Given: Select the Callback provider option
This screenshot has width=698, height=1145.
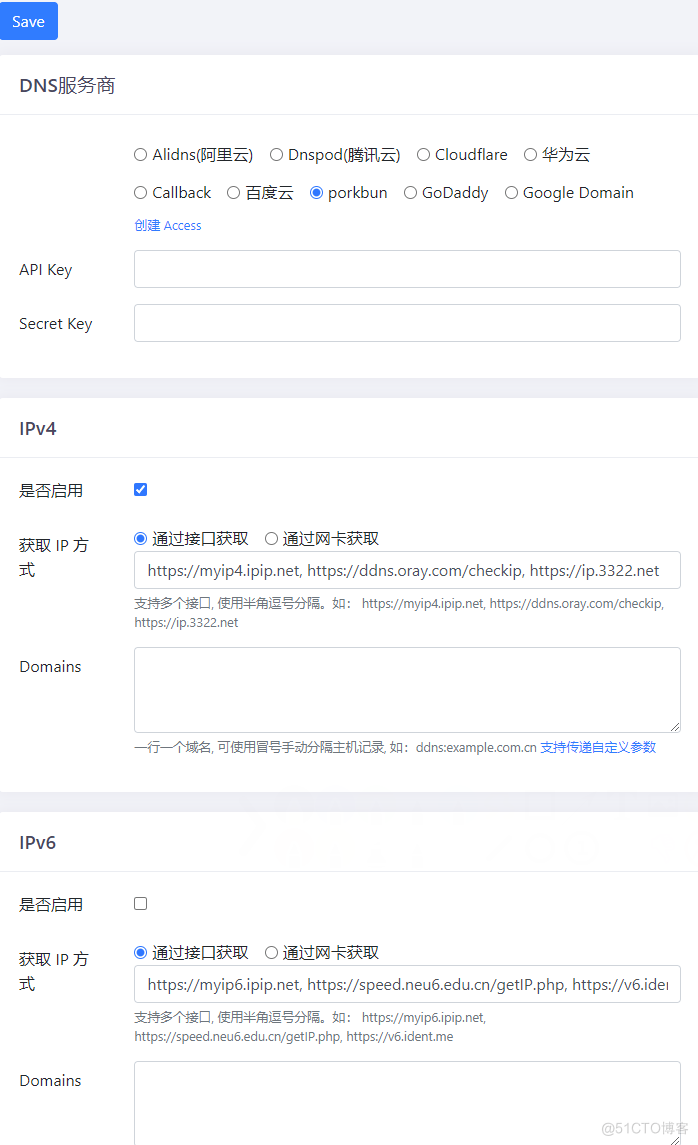Looking at the screenshot, I should pos(141,193).
